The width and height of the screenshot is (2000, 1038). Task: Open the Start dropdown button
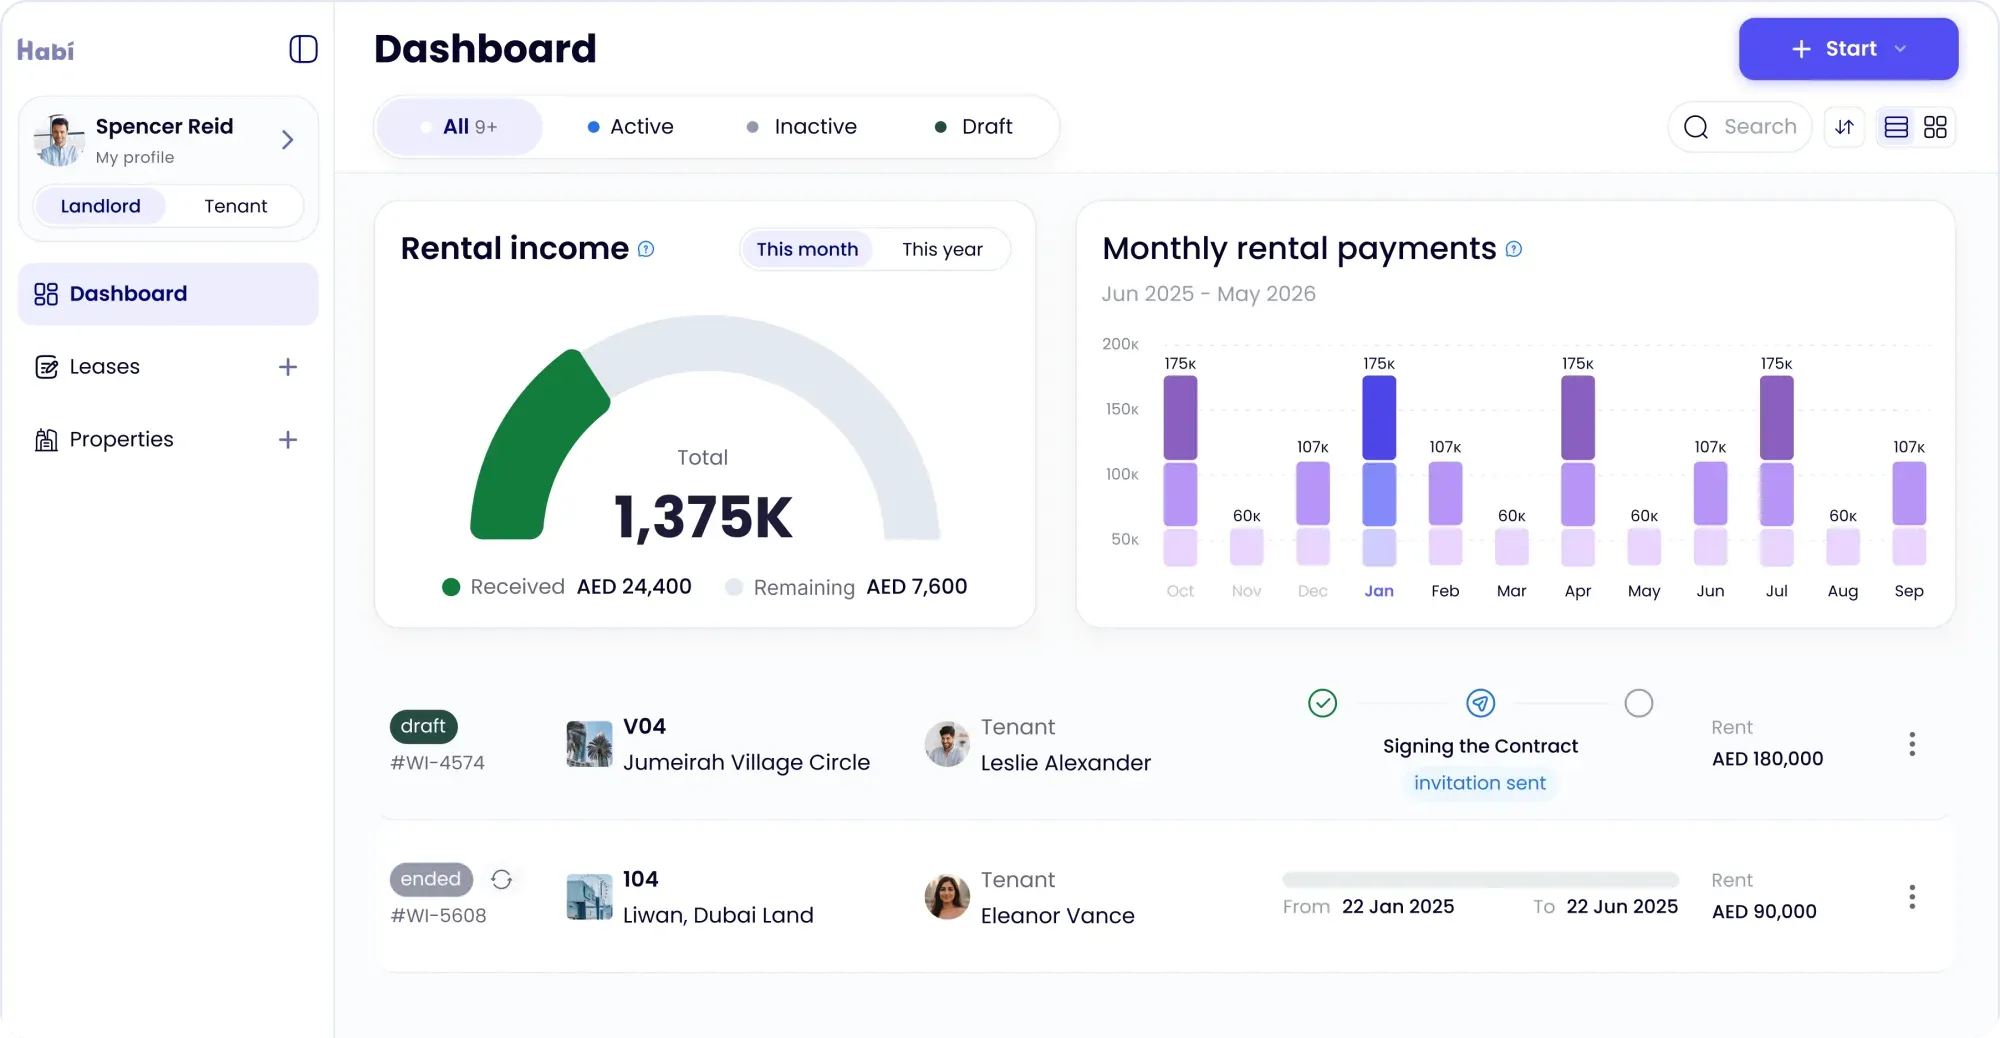click(x=1848, y=49)
